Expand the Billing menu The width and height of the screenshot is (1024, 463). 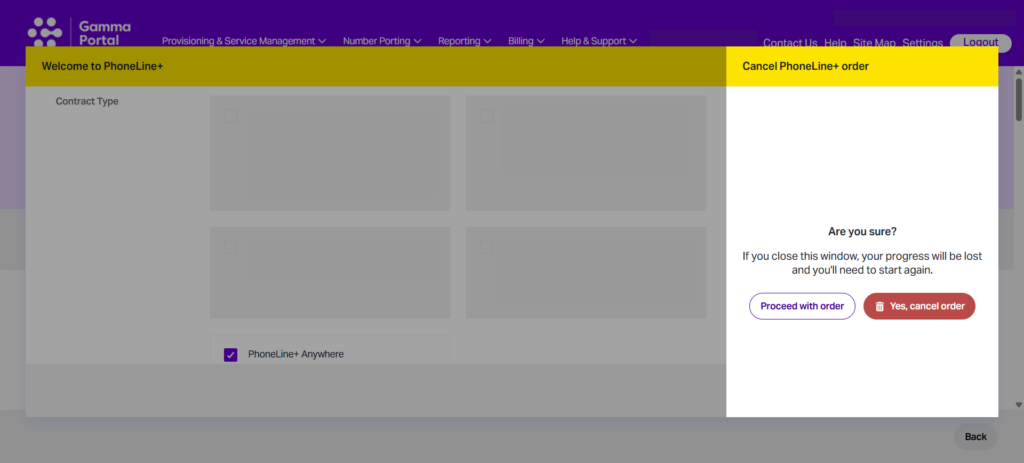pos(526,41)
